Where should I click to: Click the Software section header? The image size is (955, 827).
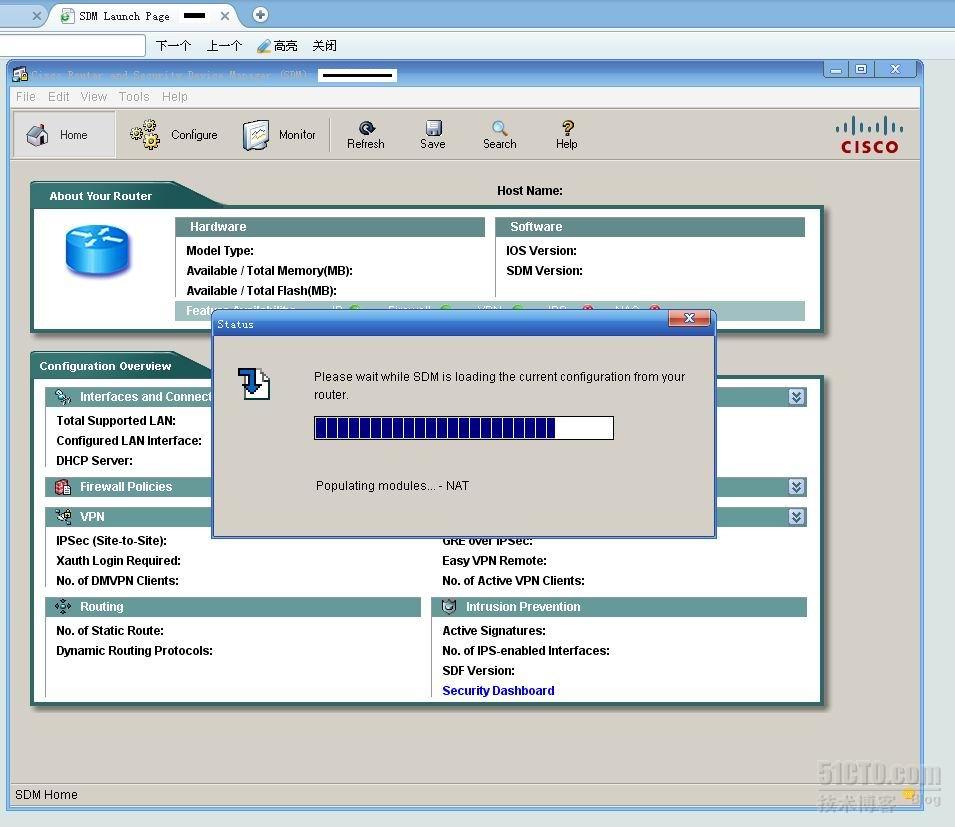tap(650, 227)
